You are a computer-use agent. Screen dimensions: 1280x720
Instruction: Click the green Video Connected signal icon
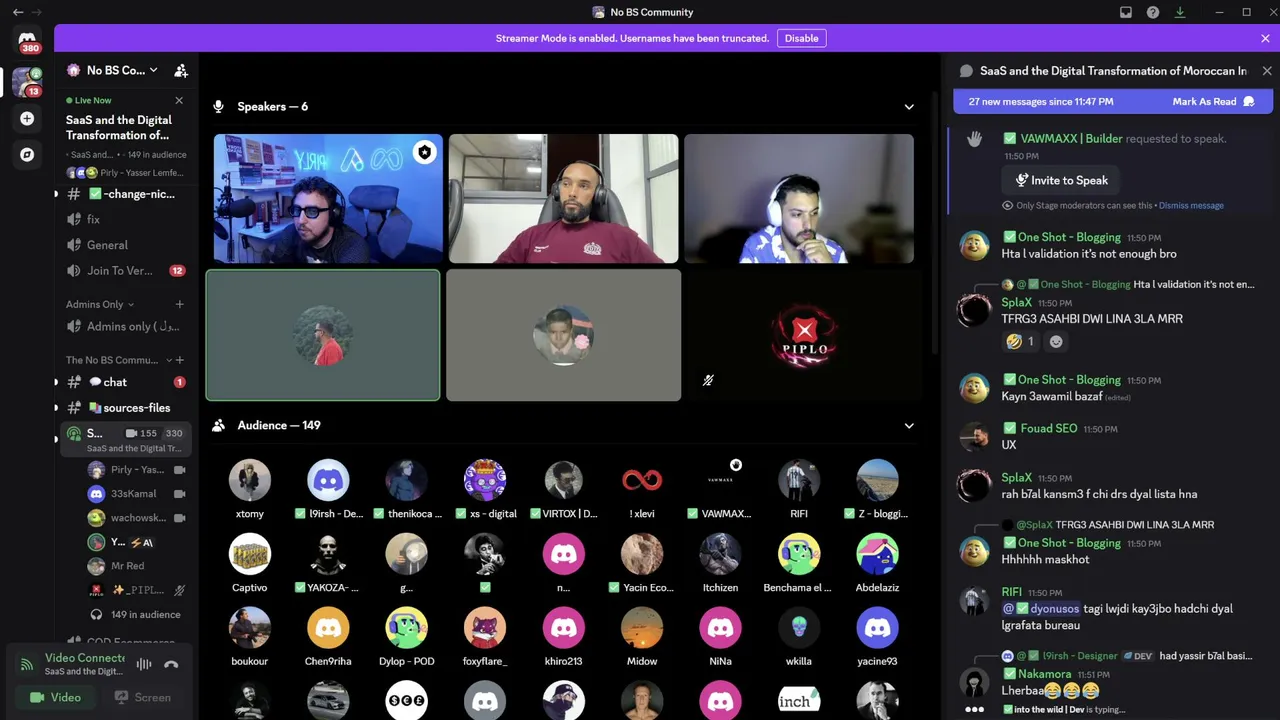27,663
